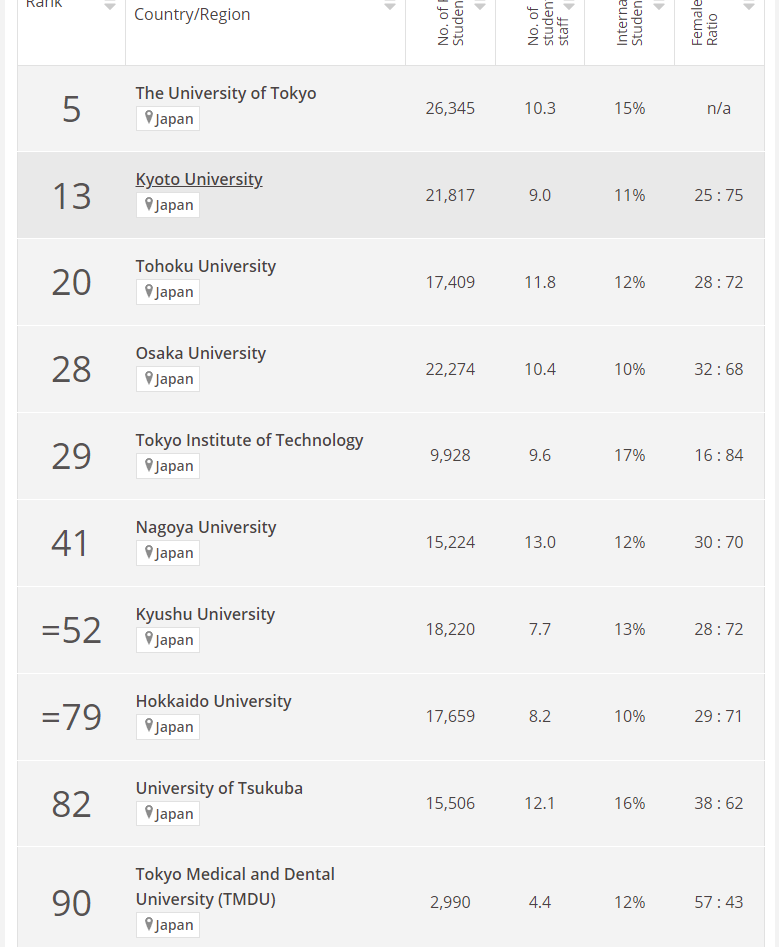The height and width of the screenshot is (947, 779).
Task: Click the location pin under Nagoya University
Action: pos(149,553)
